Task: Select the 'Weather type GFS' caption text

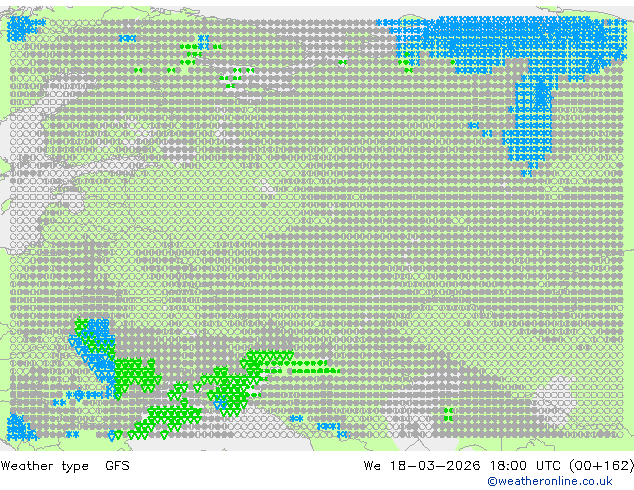Action: [x=65, y=466]
